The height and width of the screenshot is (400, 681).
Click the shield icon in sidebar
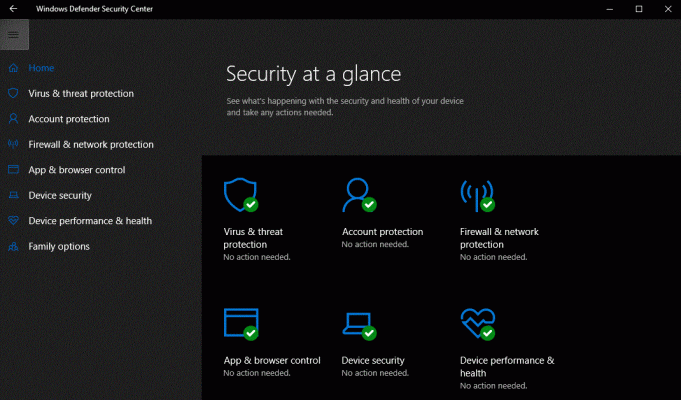click(x=13, y=93)
